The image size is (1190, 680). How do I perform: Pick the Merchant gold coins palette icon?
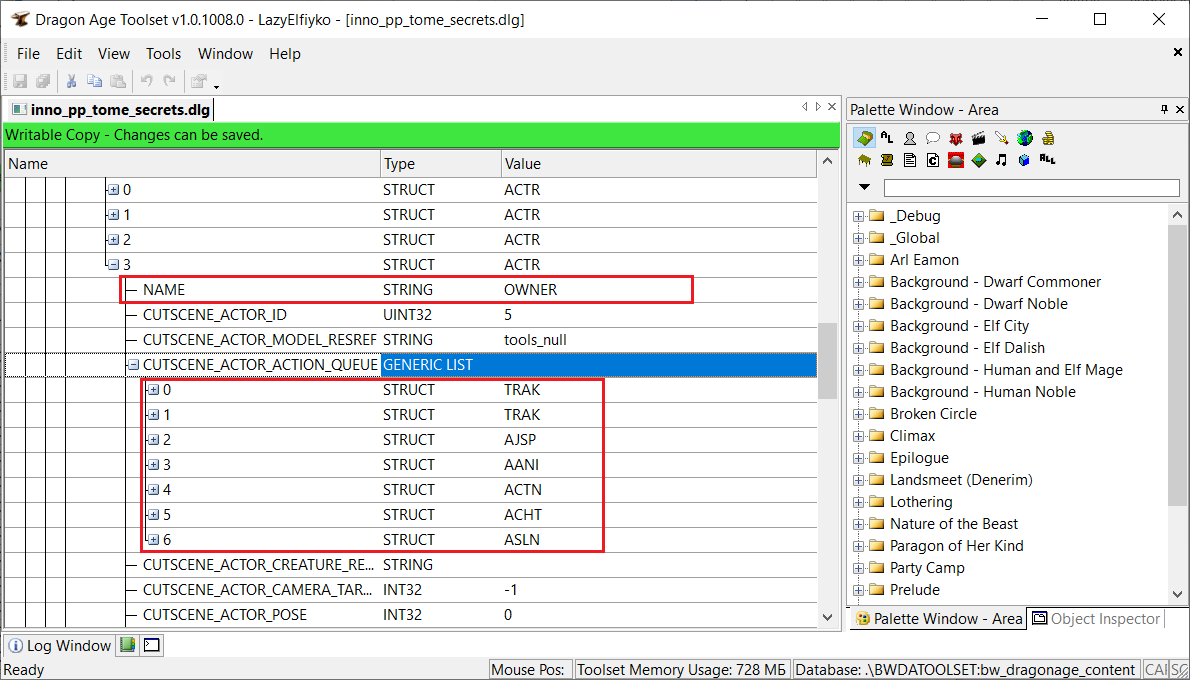(1048, 138)
